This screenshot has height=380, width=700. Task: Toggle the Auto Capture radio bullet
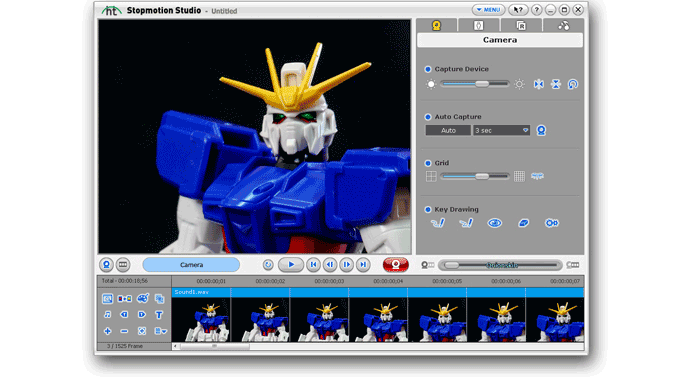point(428,117)
